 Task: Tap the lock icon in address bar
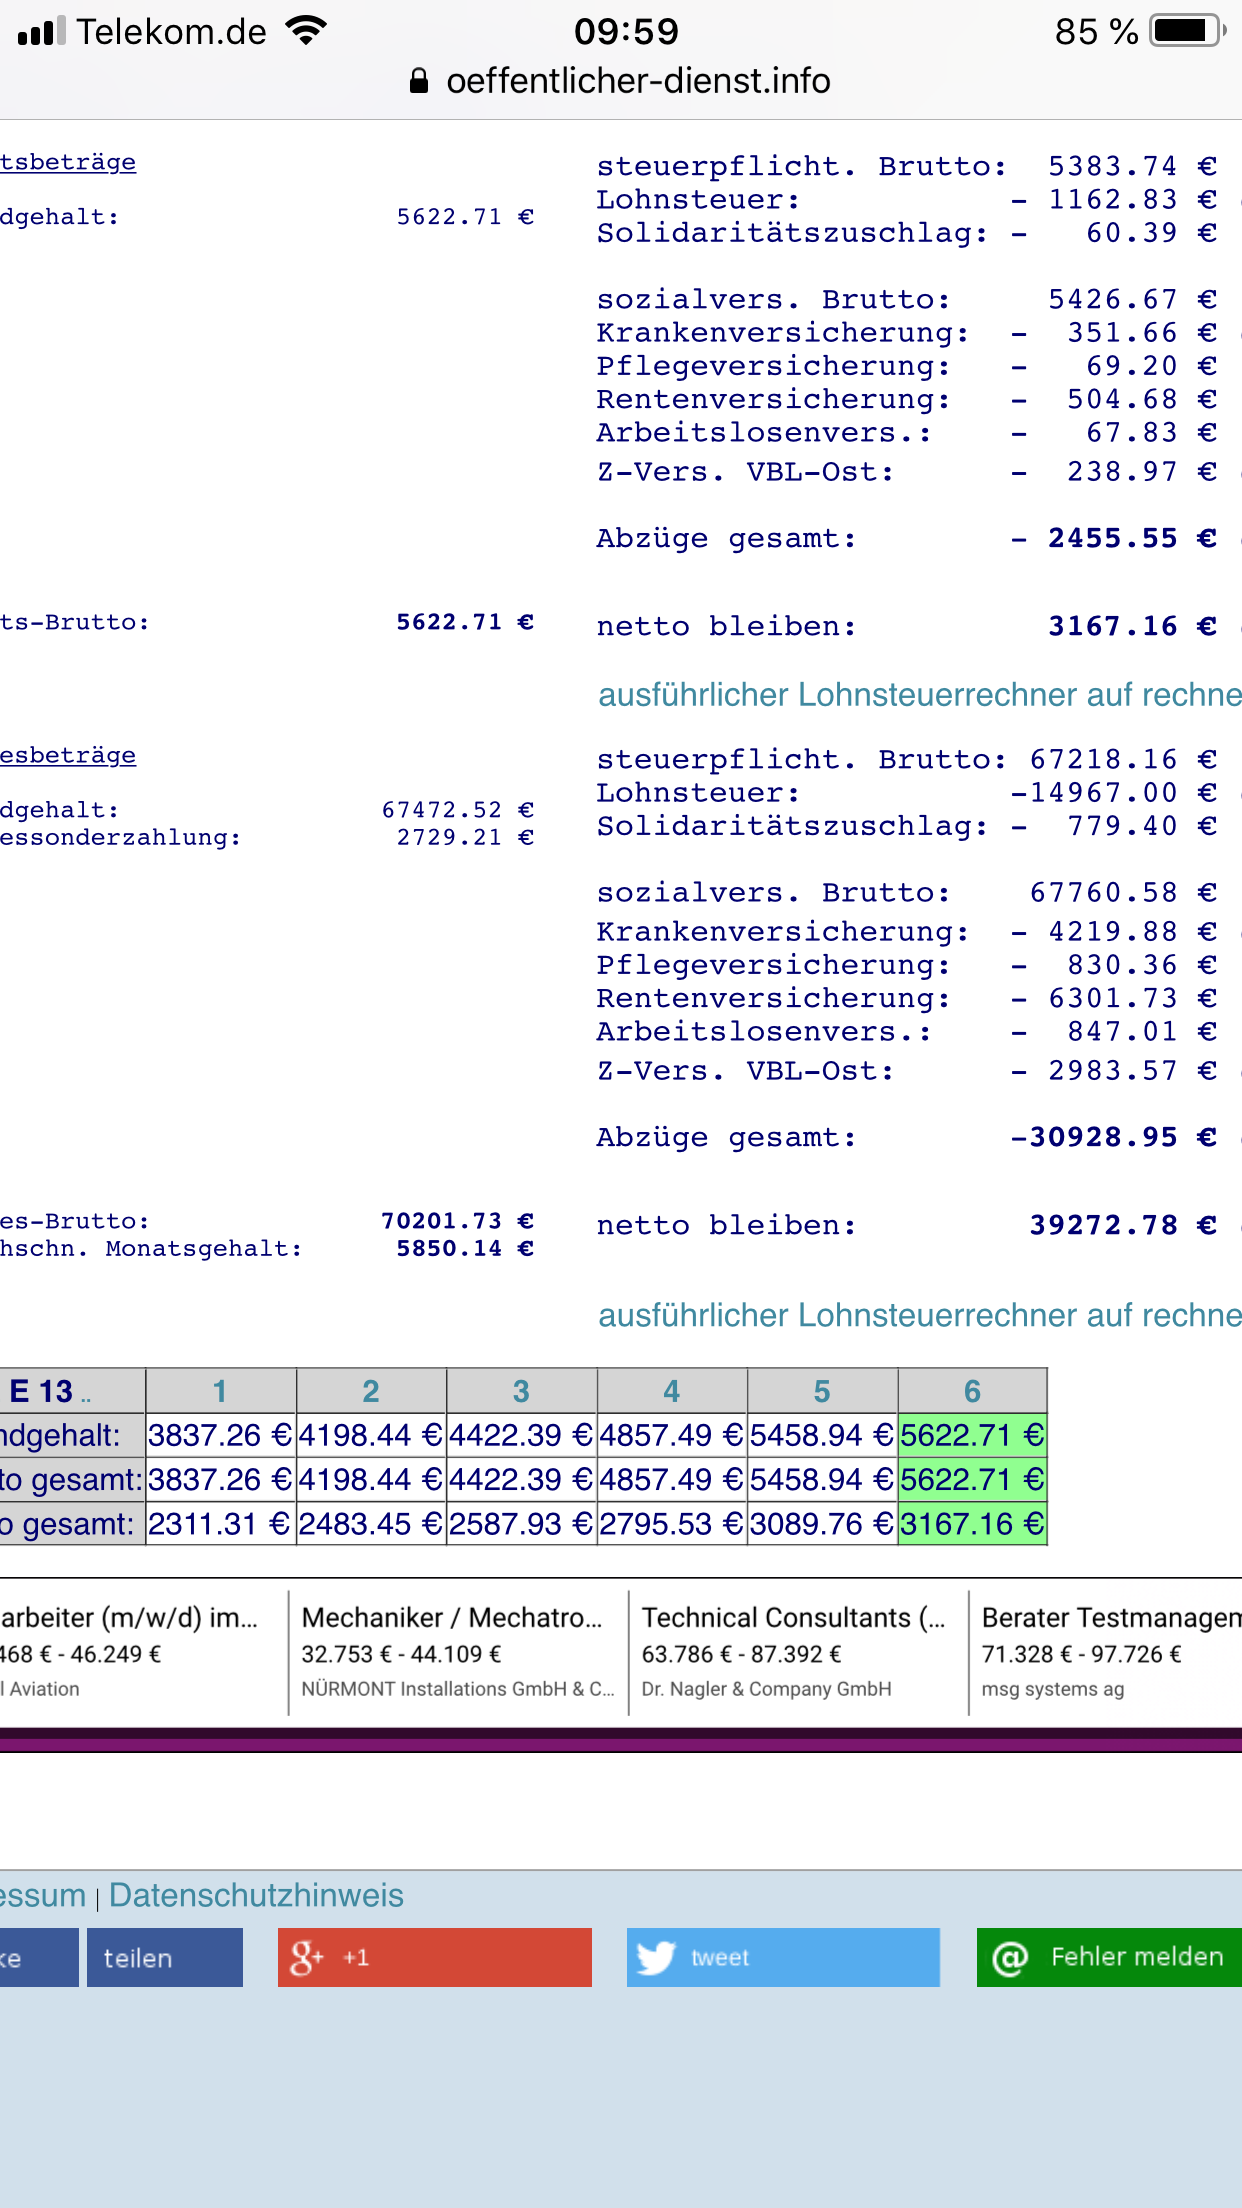(x=419, y=81)
